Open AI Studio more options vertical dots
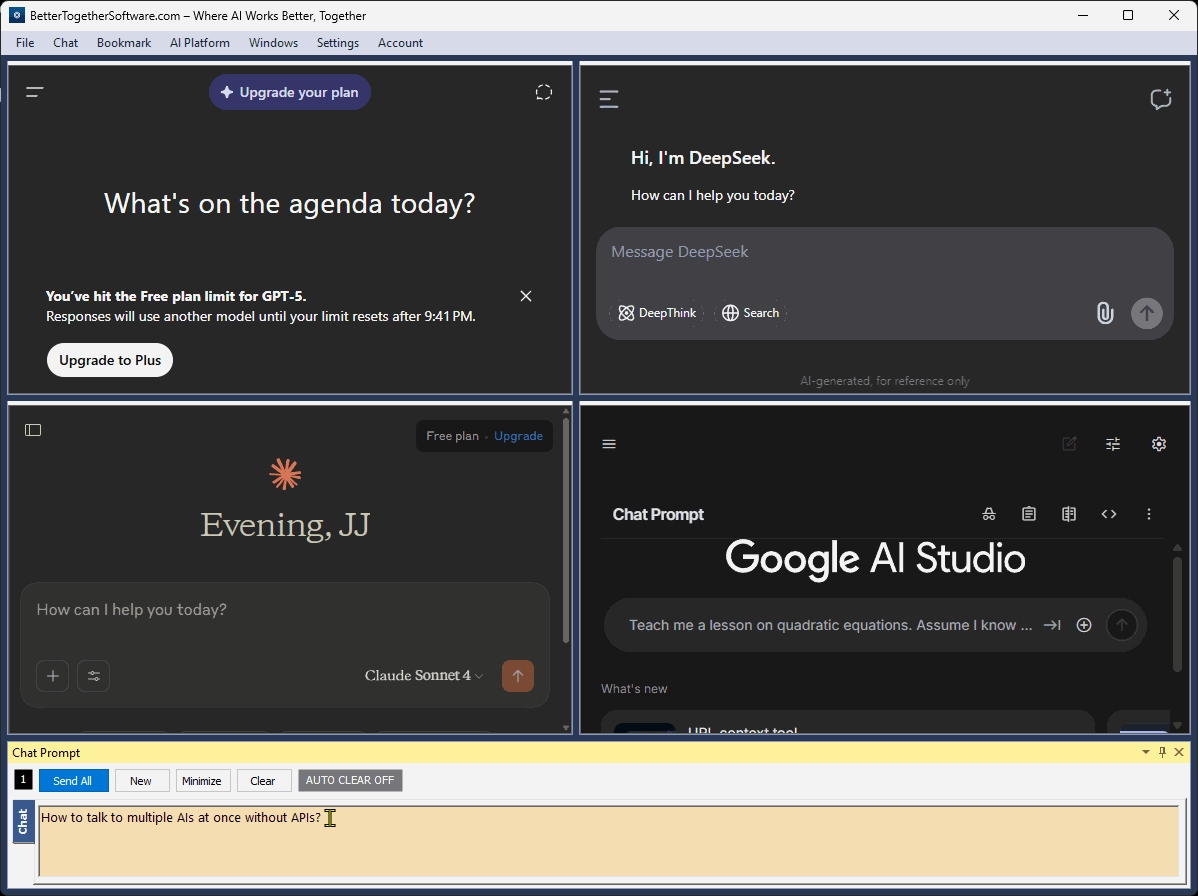The image size is (1198, 896). [x=1148, y=515]
